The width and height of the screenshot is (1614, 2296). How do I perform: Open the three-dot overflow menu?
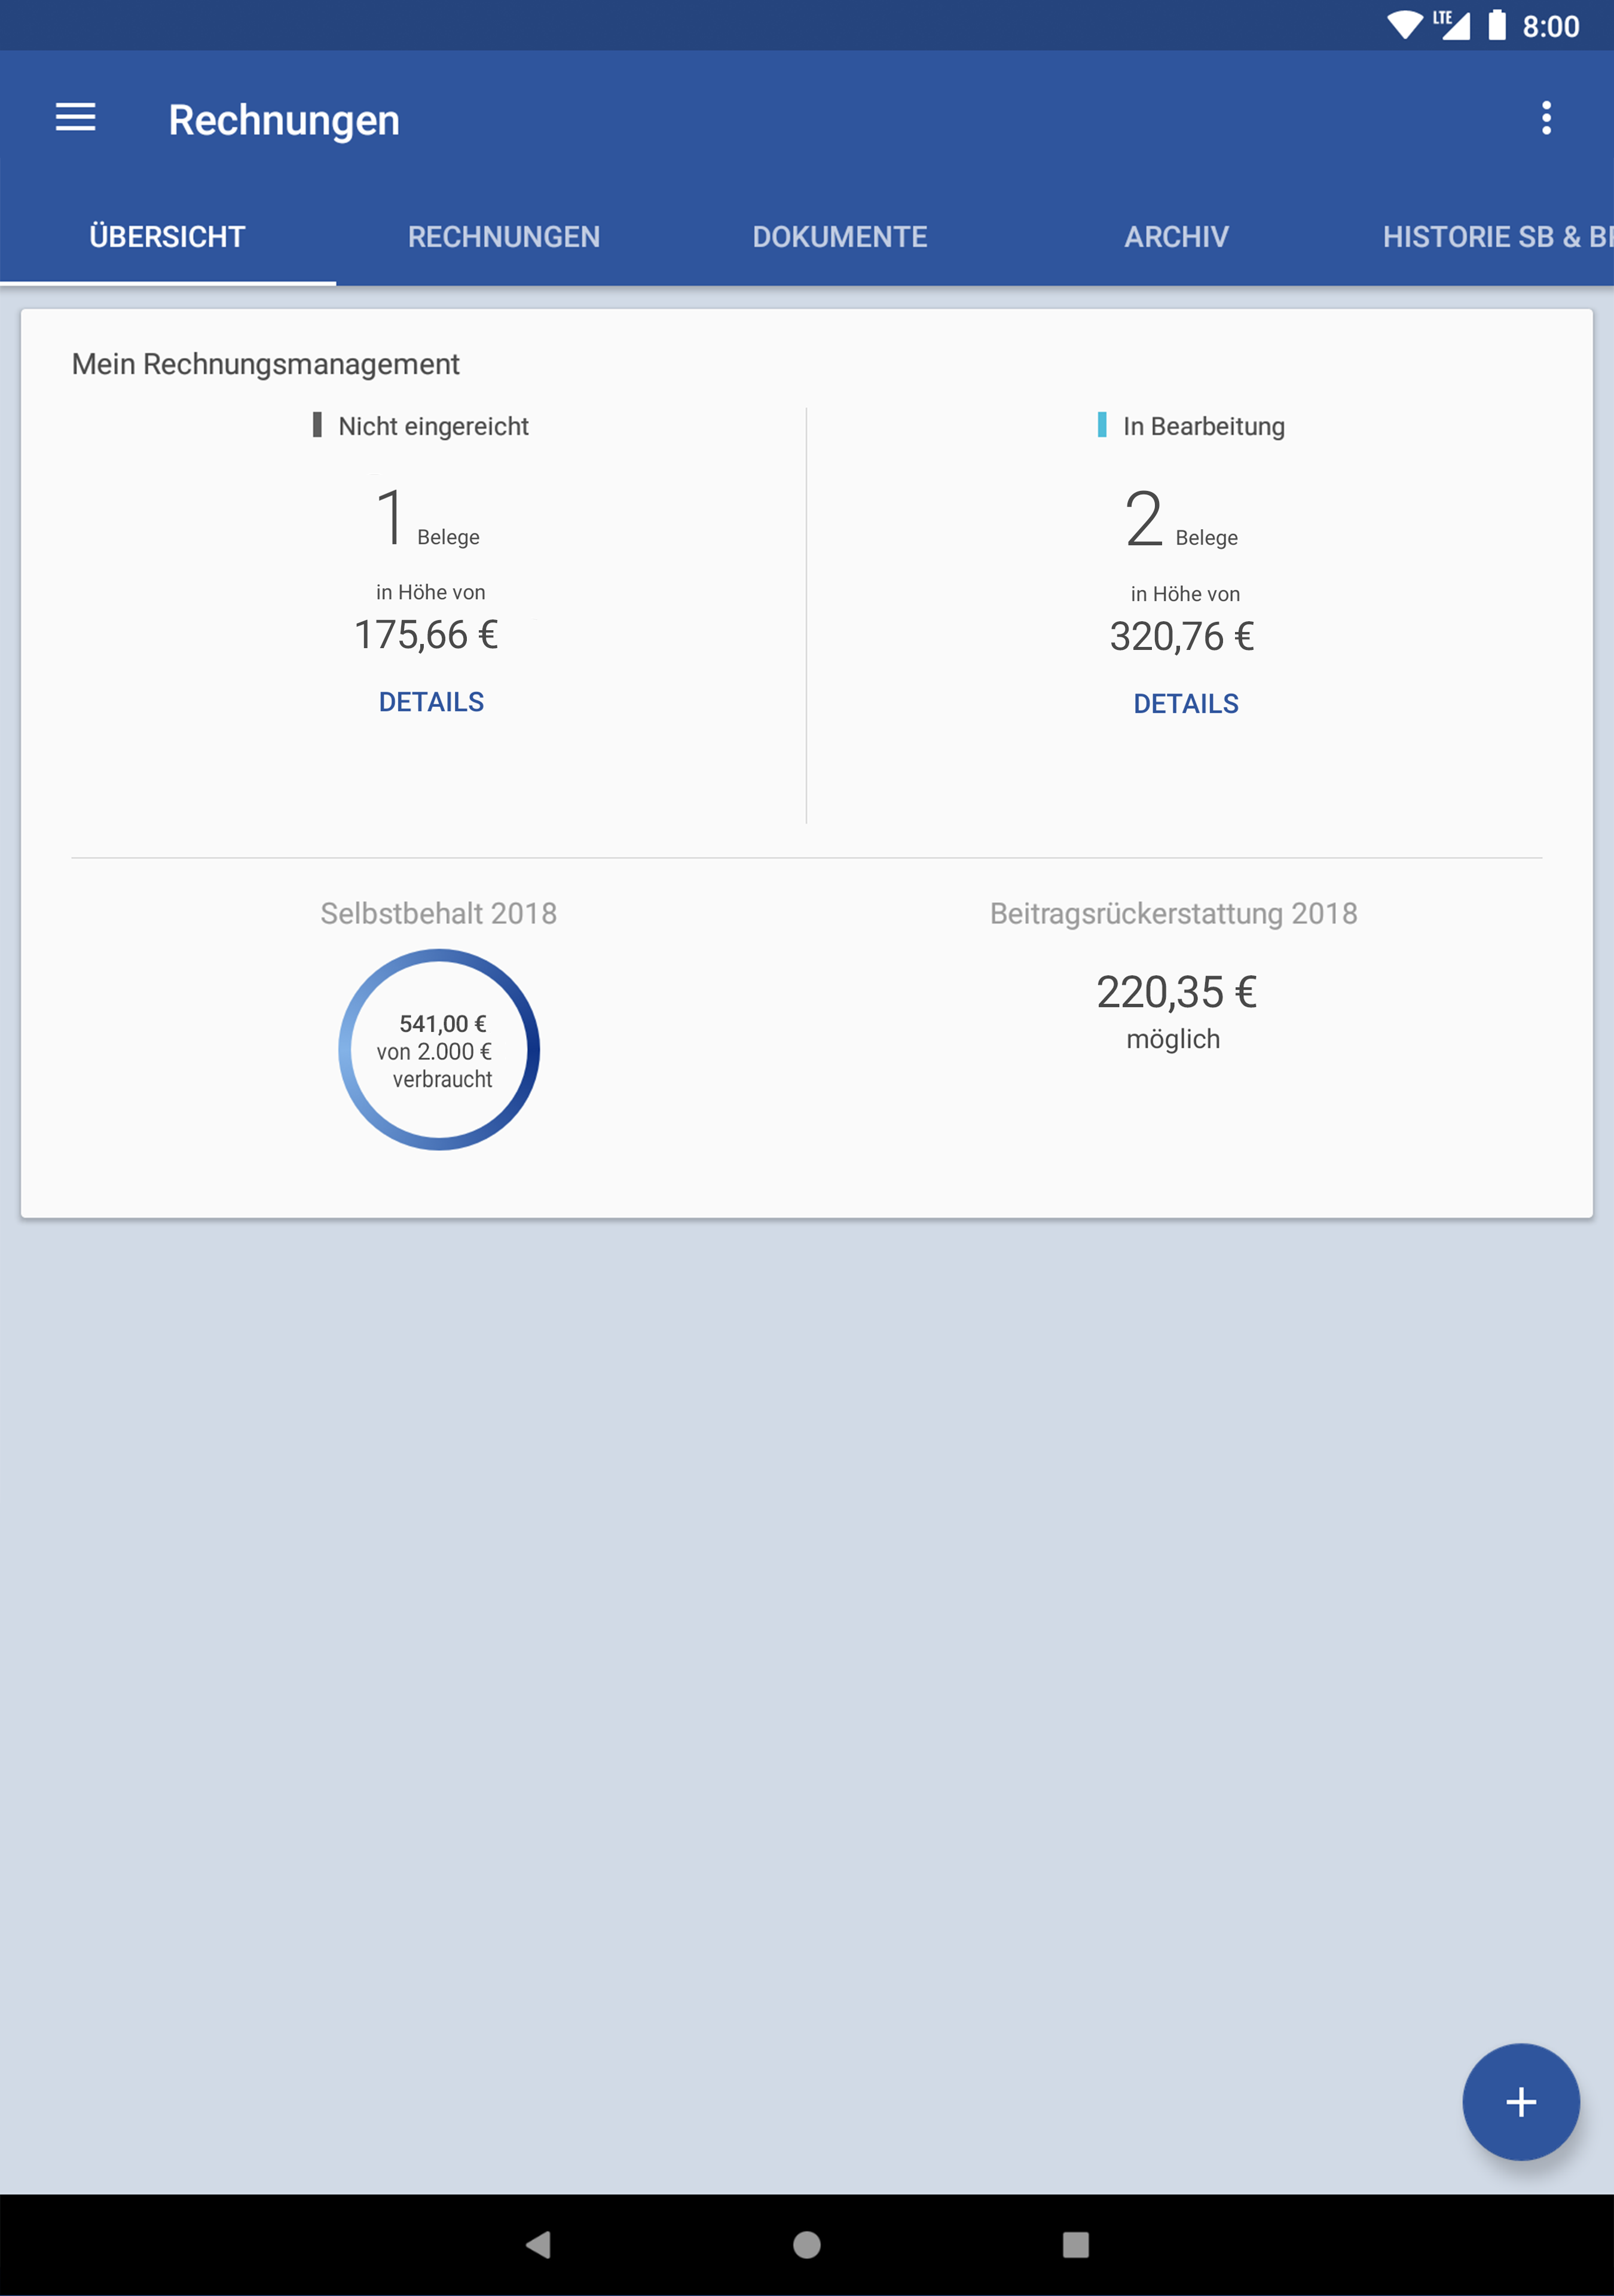point(1546,118)
